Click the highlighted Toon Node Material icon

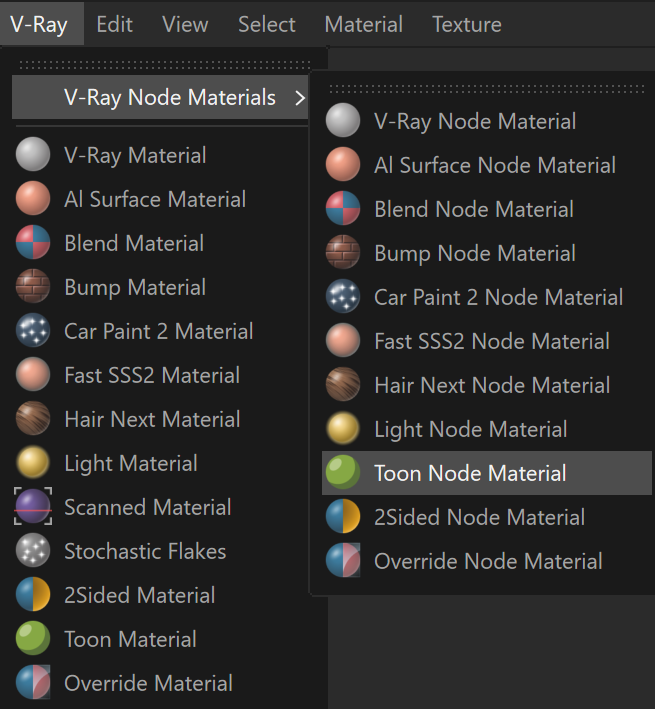coord(343,472)
